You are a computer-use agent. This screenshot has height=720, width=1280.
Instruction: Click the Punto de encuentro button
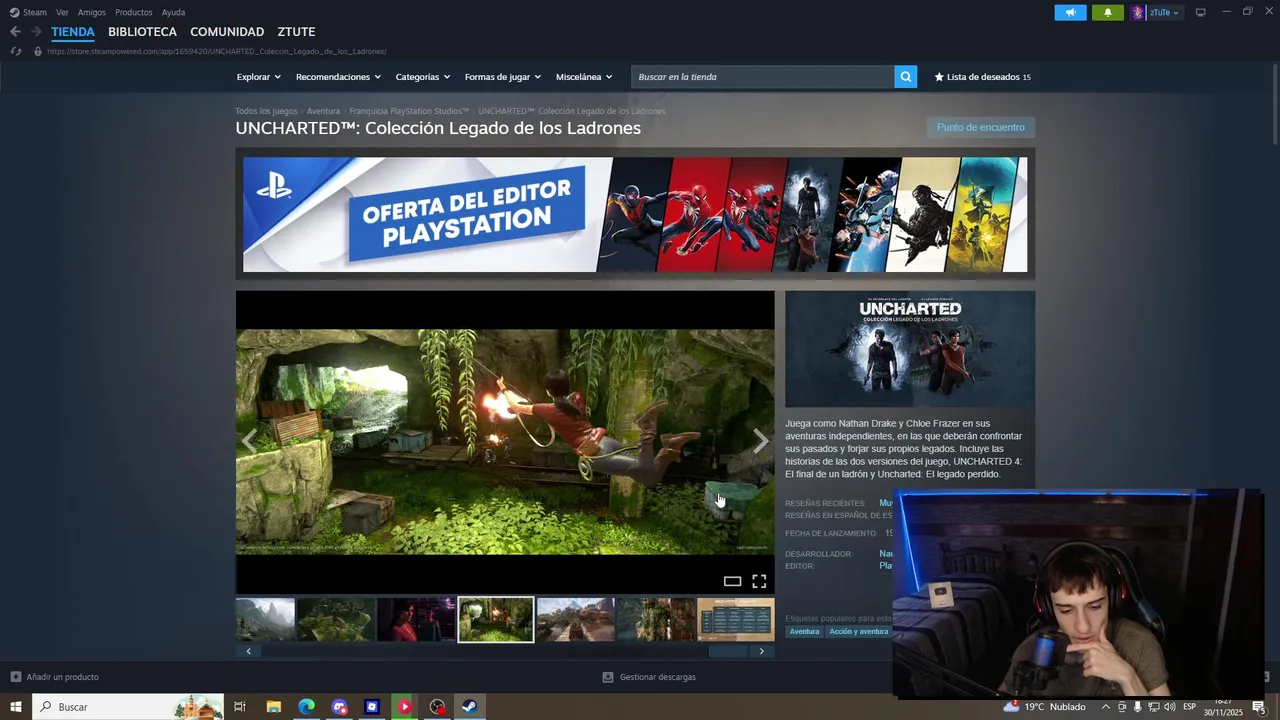click(x=980, y=127)
